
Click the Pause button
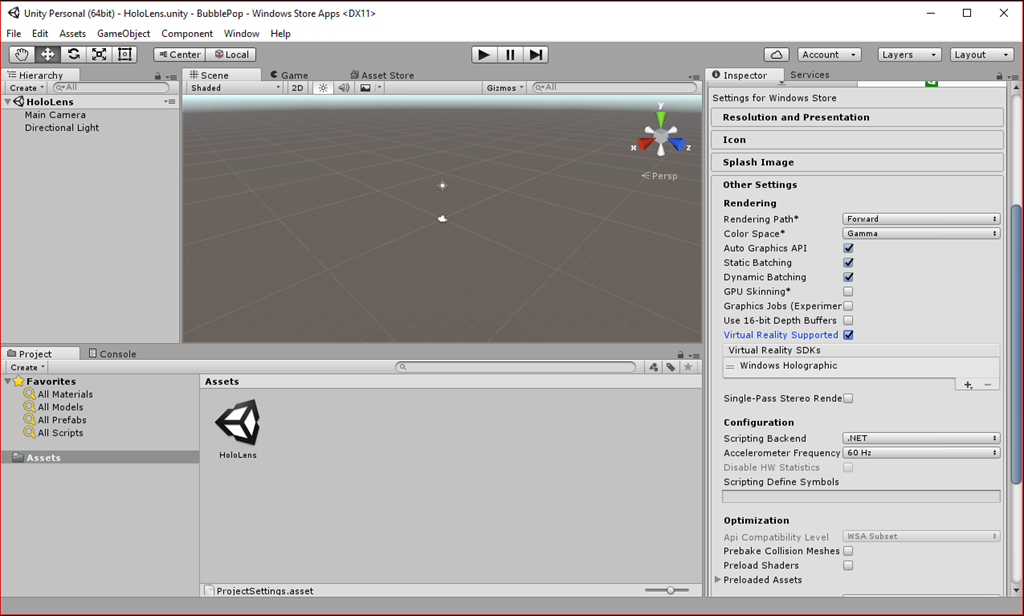(x=510, y=55)
